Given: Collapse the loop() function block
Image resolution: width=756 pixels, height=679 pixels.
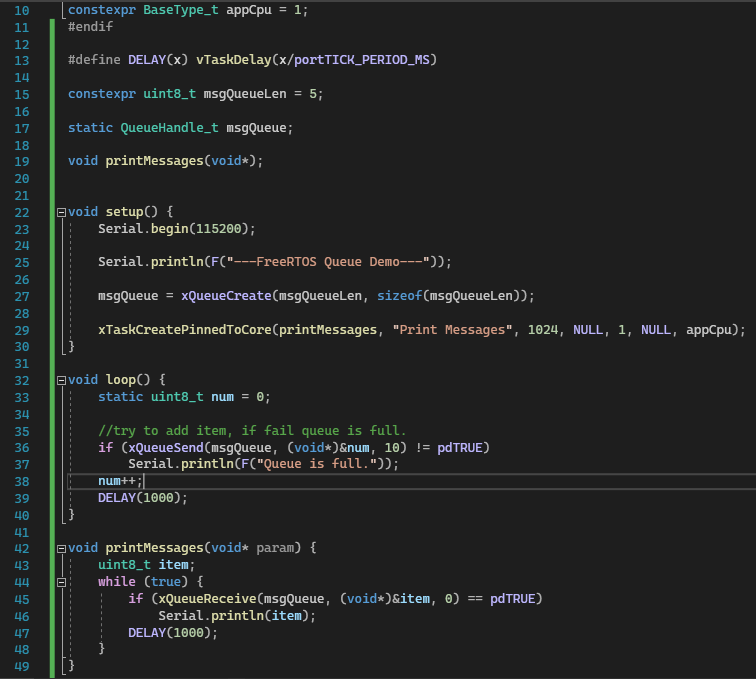Looking at the screenshot, I should [61, 380].
